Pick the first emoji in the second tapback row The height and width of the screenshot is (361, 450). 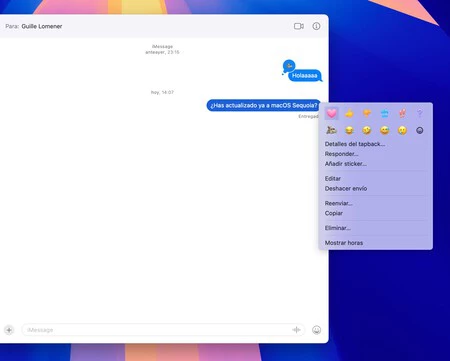pyautogui.click(x=331, y=130)
